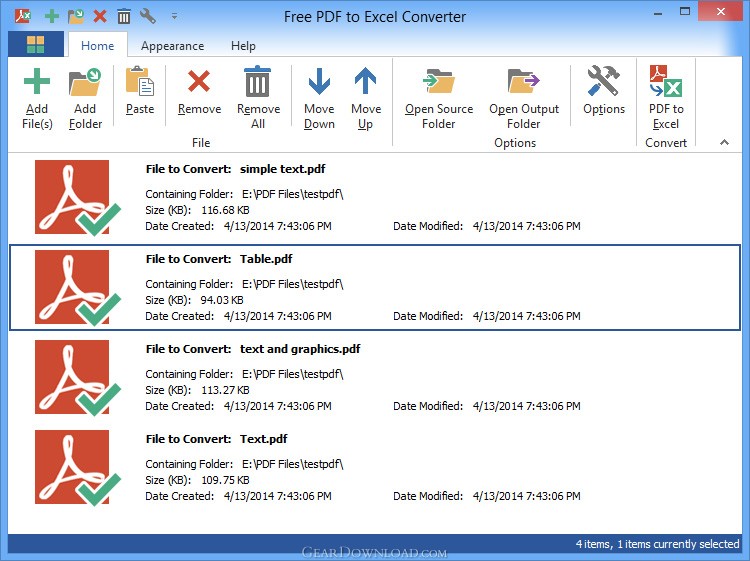The image size is (750, 561).
Task: Click the Add Folder ribbon button
Action: click(x=85, y=98)
